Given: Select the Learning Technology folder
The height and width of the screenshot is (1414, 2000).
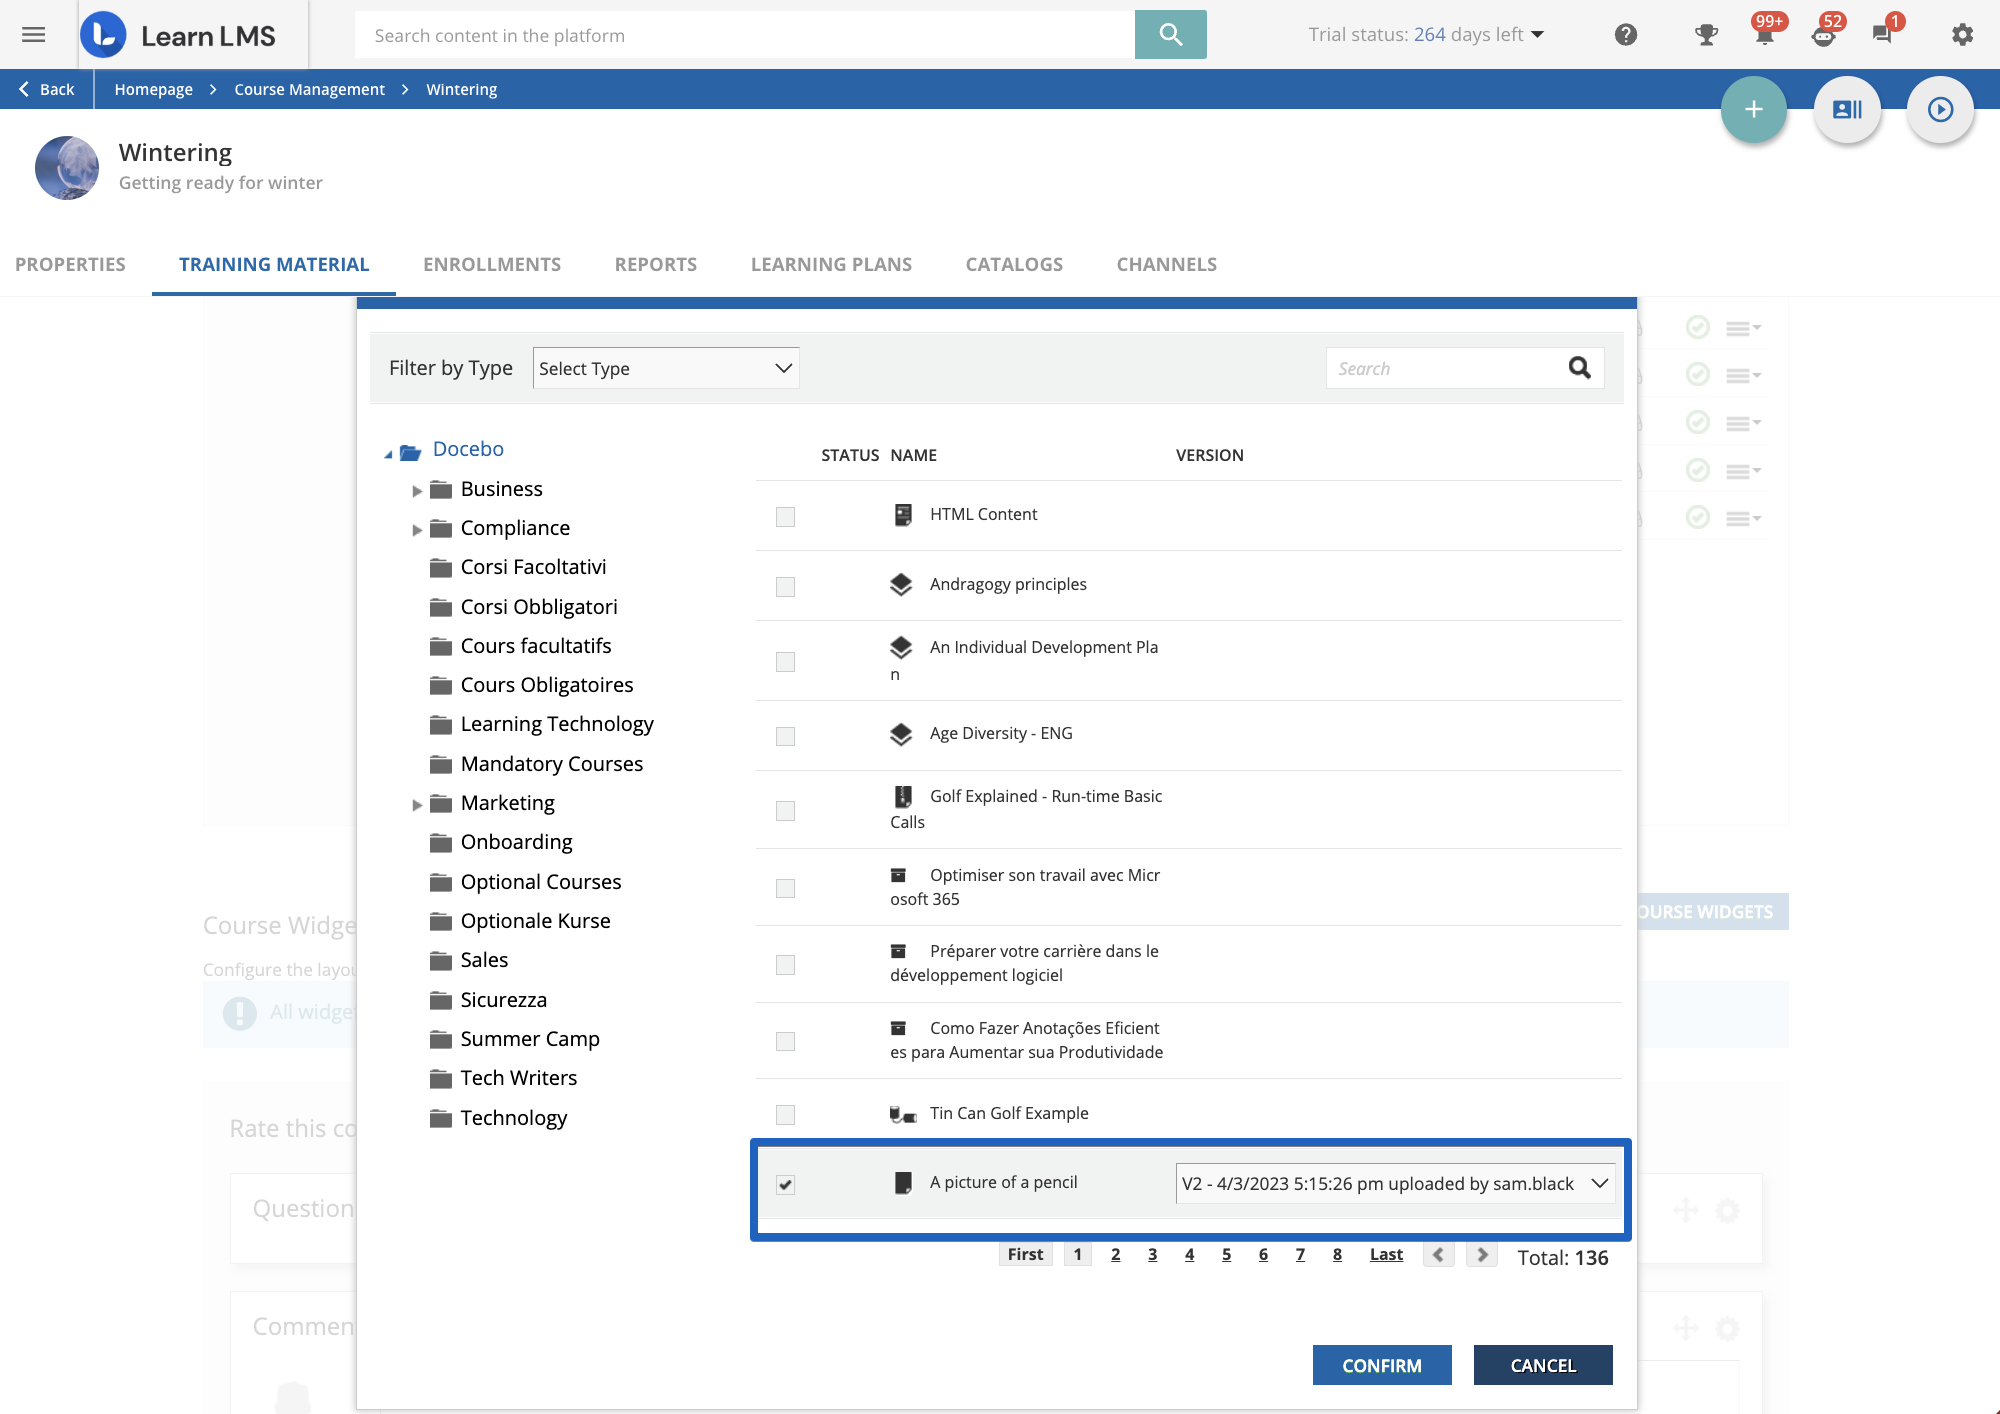Looking at the screenshot, I should point(557,724).
